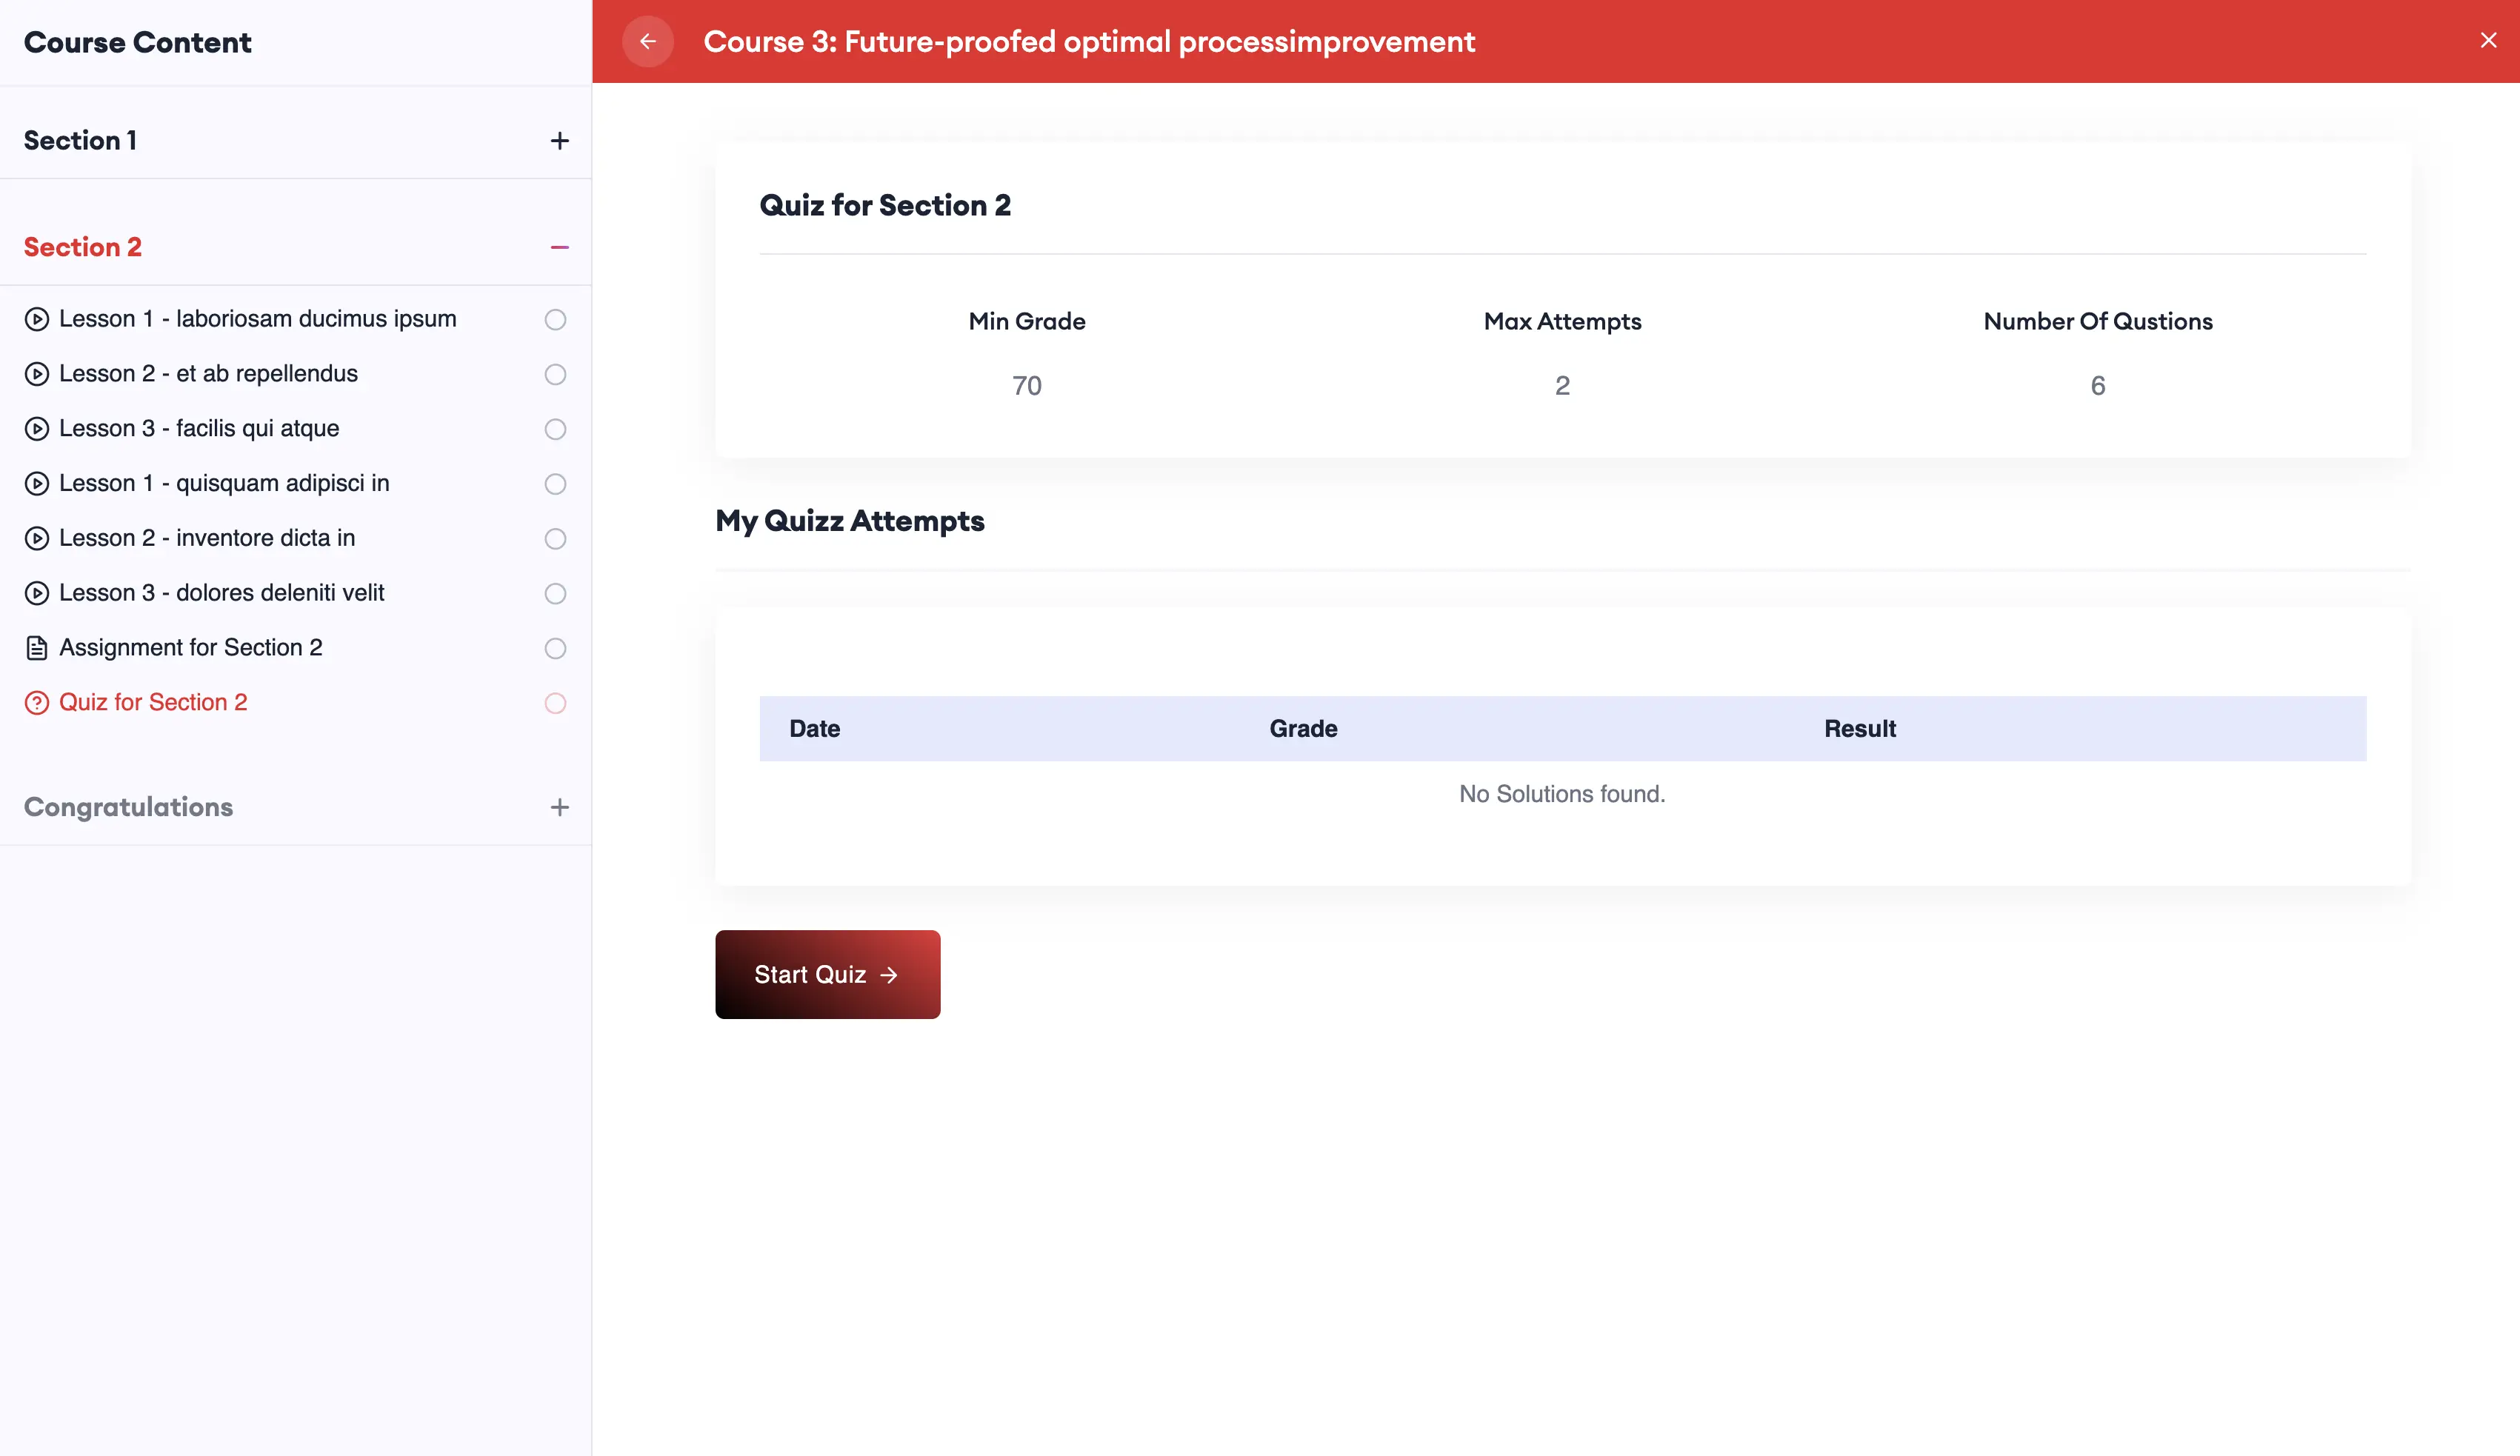Image resolution: width=2520 pixels, height=1456 pixels.
Task: Click the play icon beside Lesson 1 - quisquam adipisci
Action: (36, 484)
